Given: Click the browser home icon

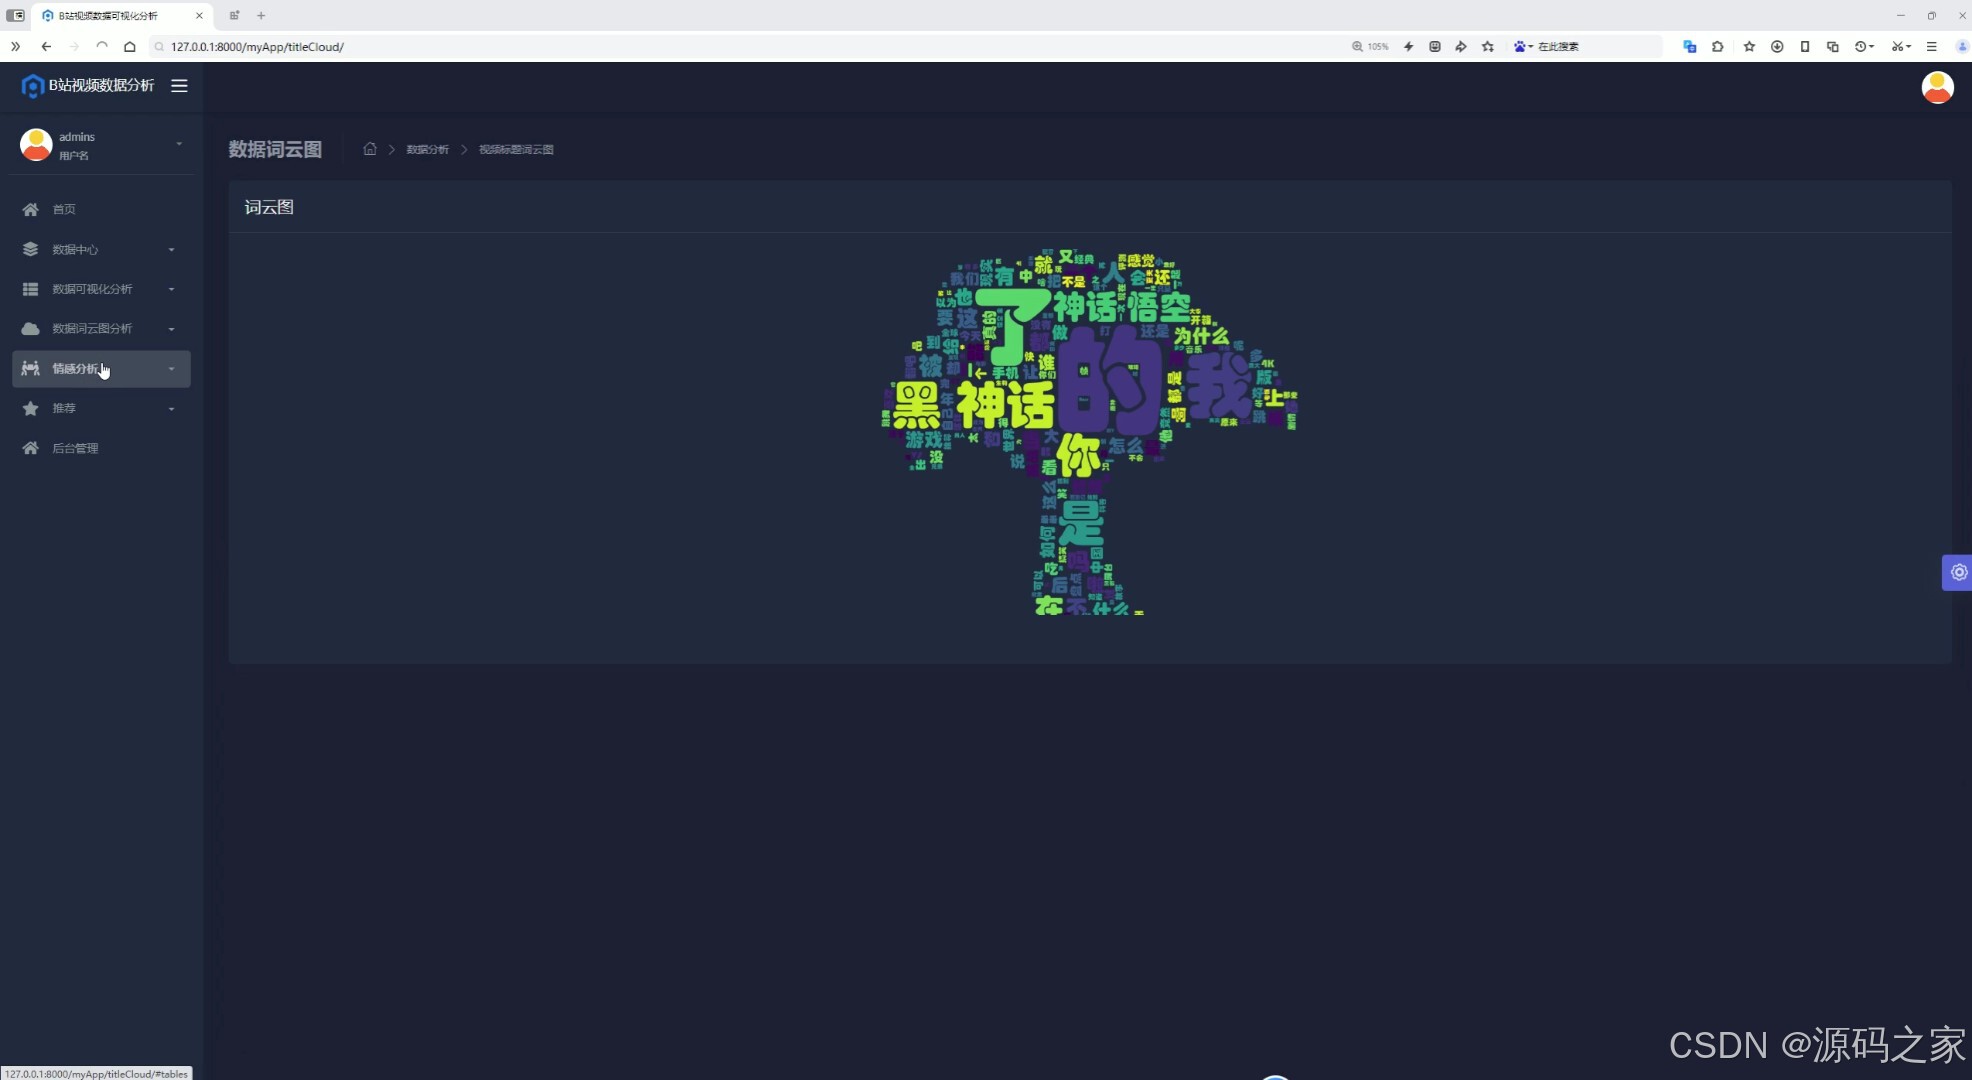Looking at the screenshot, I should [130, 46].
